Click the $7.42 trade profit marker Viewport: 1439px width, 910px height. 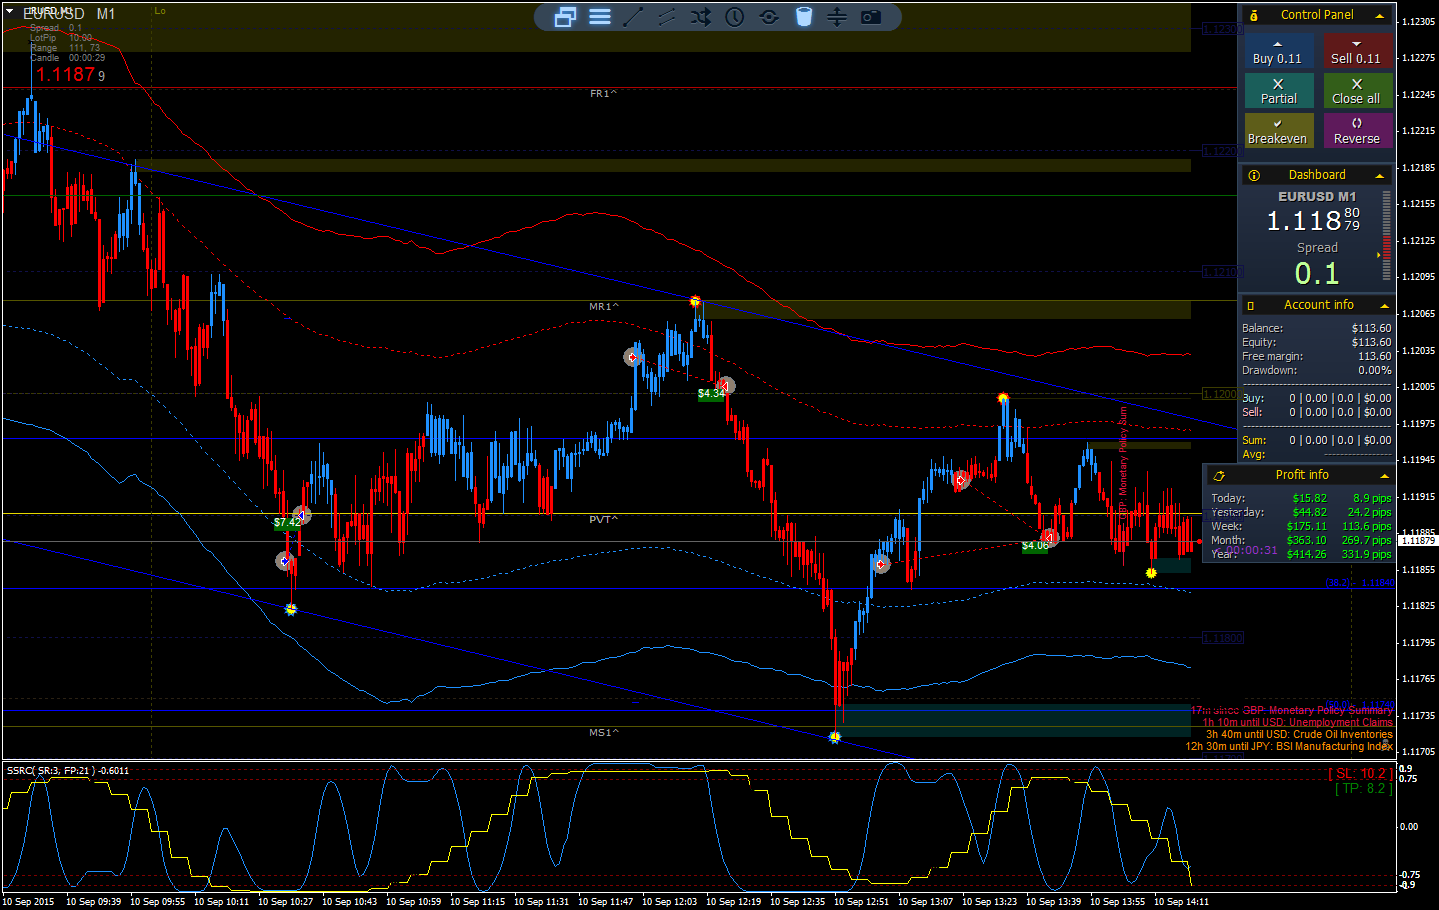tap(287, 522)
